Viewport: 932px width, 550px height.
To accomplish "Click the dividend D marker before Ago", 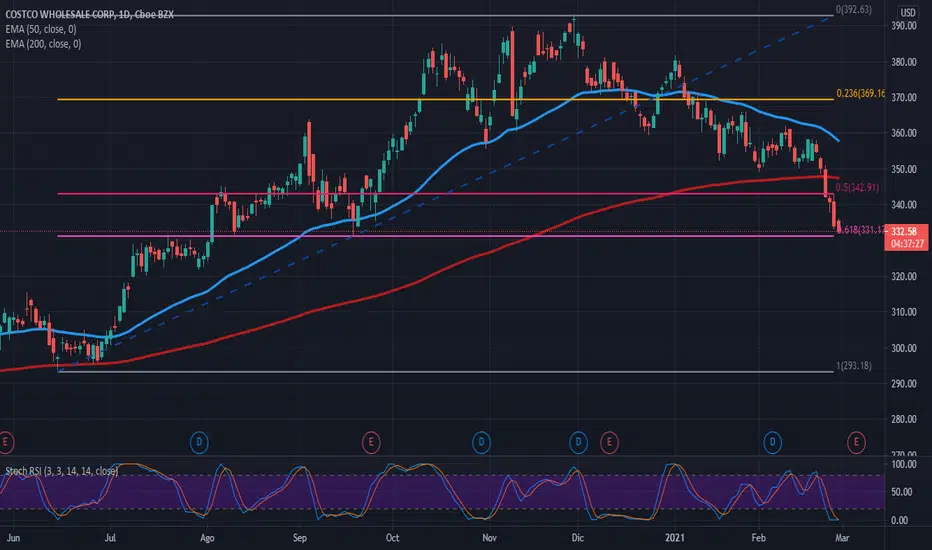I will click(199, 442).
